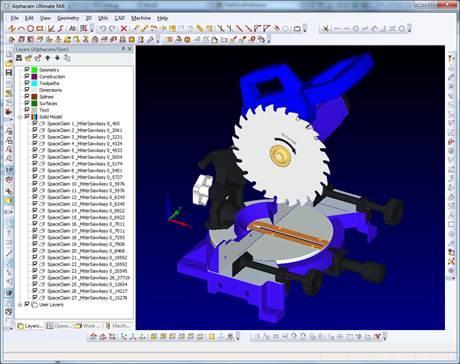Open the File menu

pyautogui.click(x=14, y=18)
